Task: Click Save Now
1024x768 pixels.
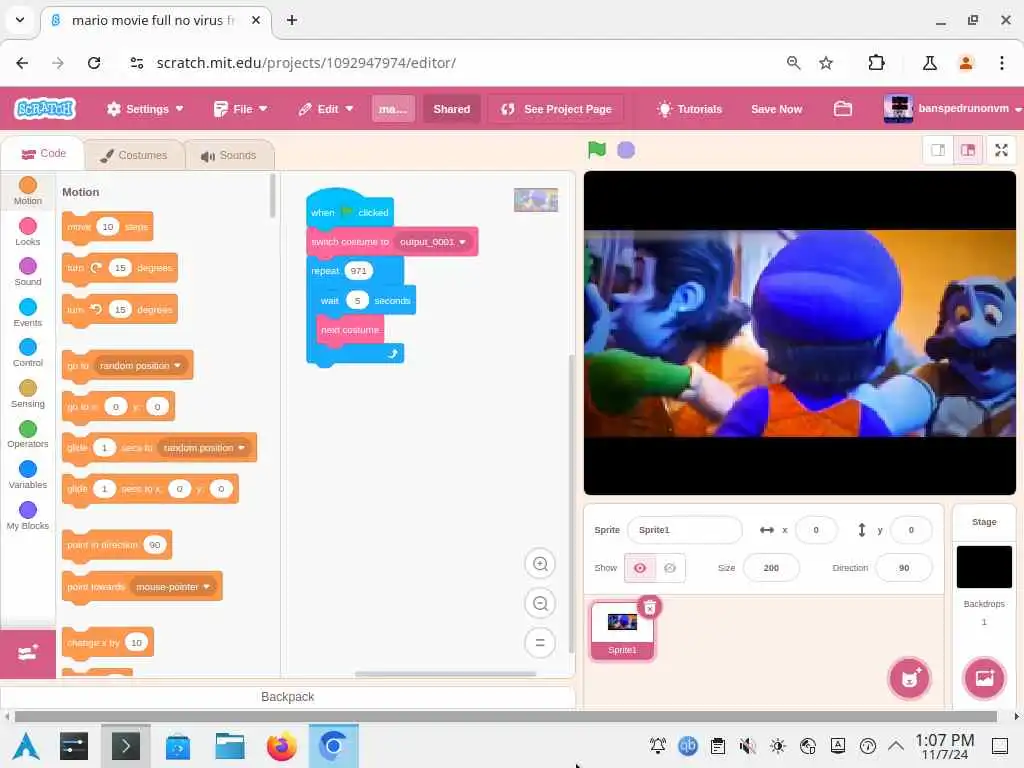Action: tap(776, 109)
